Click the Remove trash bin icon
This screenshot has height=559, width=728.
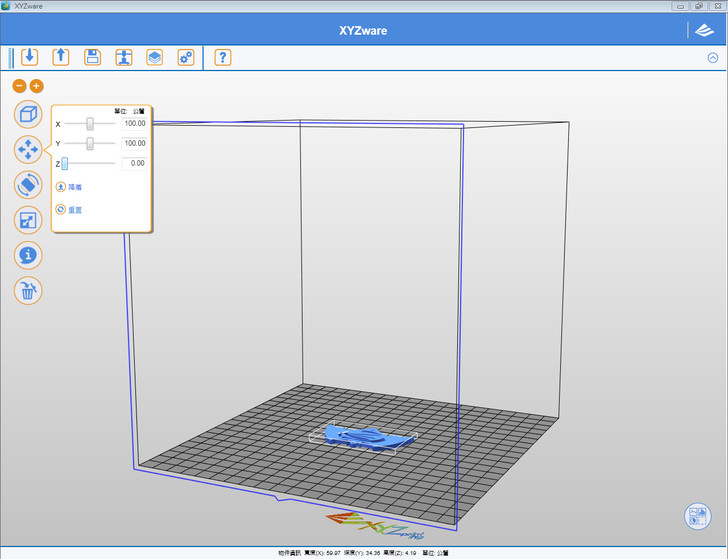28,291
